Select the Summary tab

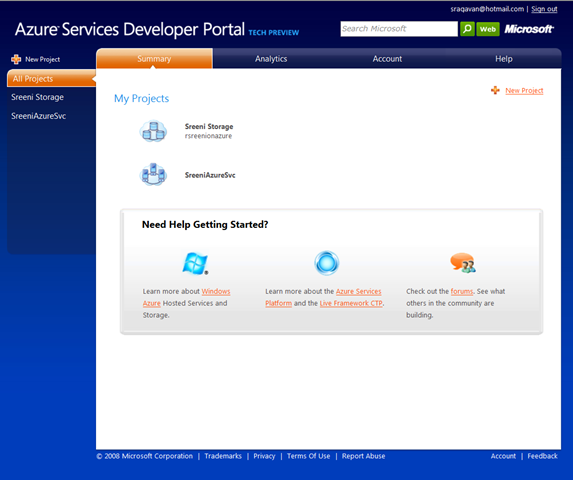(x=154, y=58)
